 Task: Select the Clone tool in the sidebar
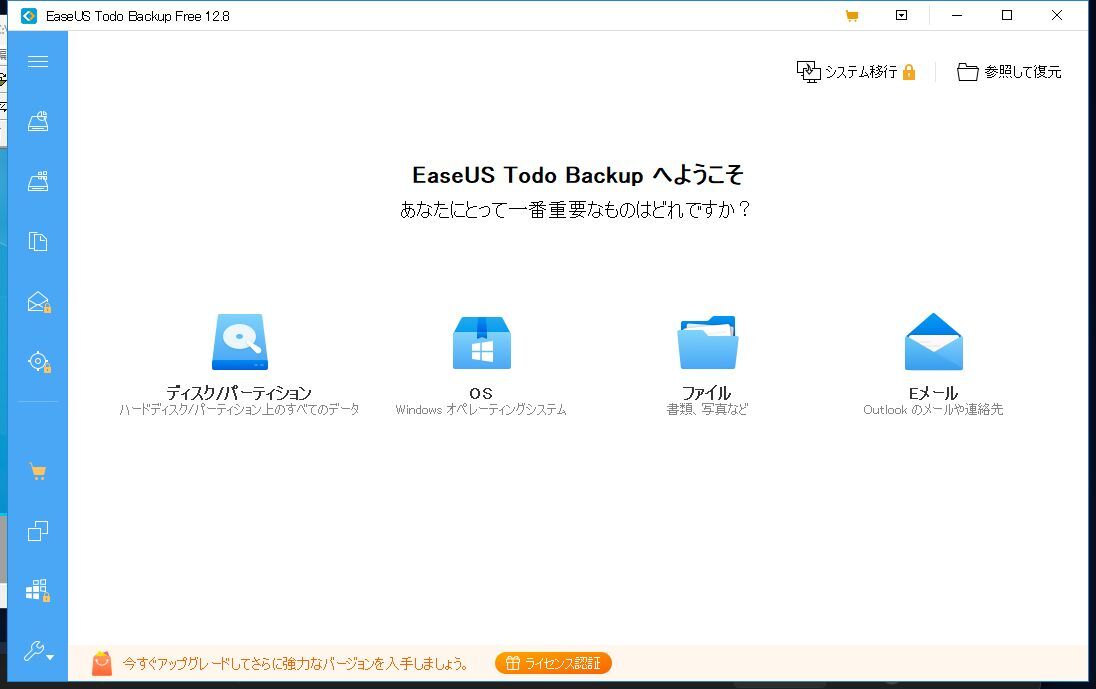coord(38,531)
